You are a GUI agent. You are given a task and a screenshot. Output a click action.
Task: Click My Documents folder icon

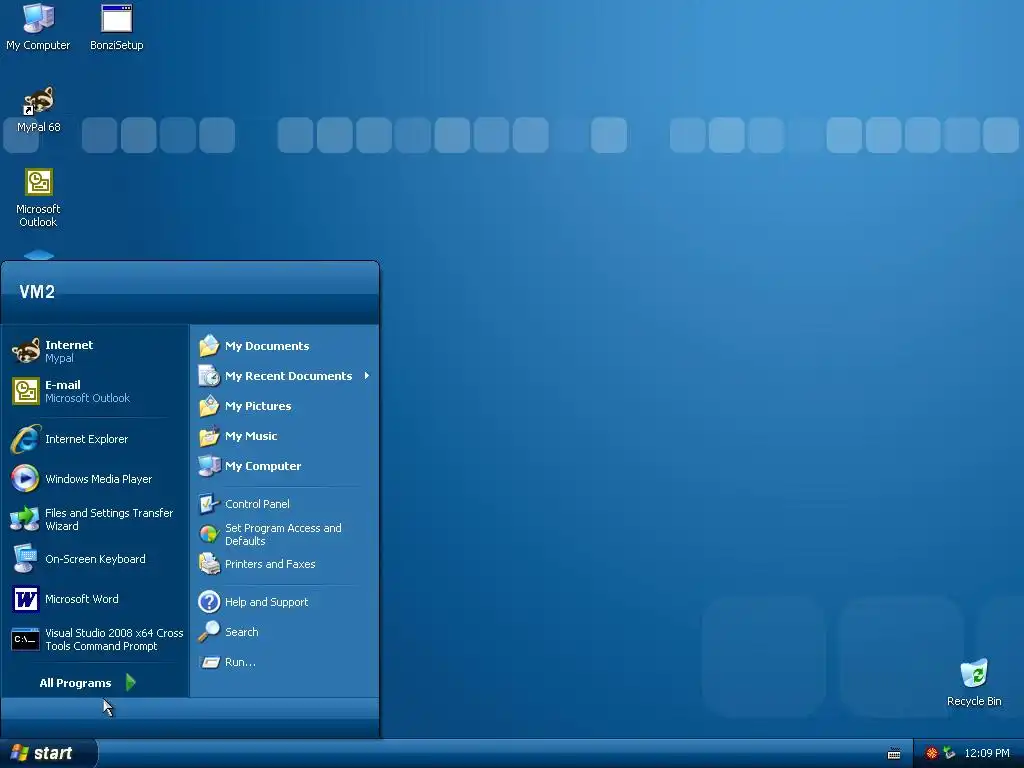coord(209,345)
